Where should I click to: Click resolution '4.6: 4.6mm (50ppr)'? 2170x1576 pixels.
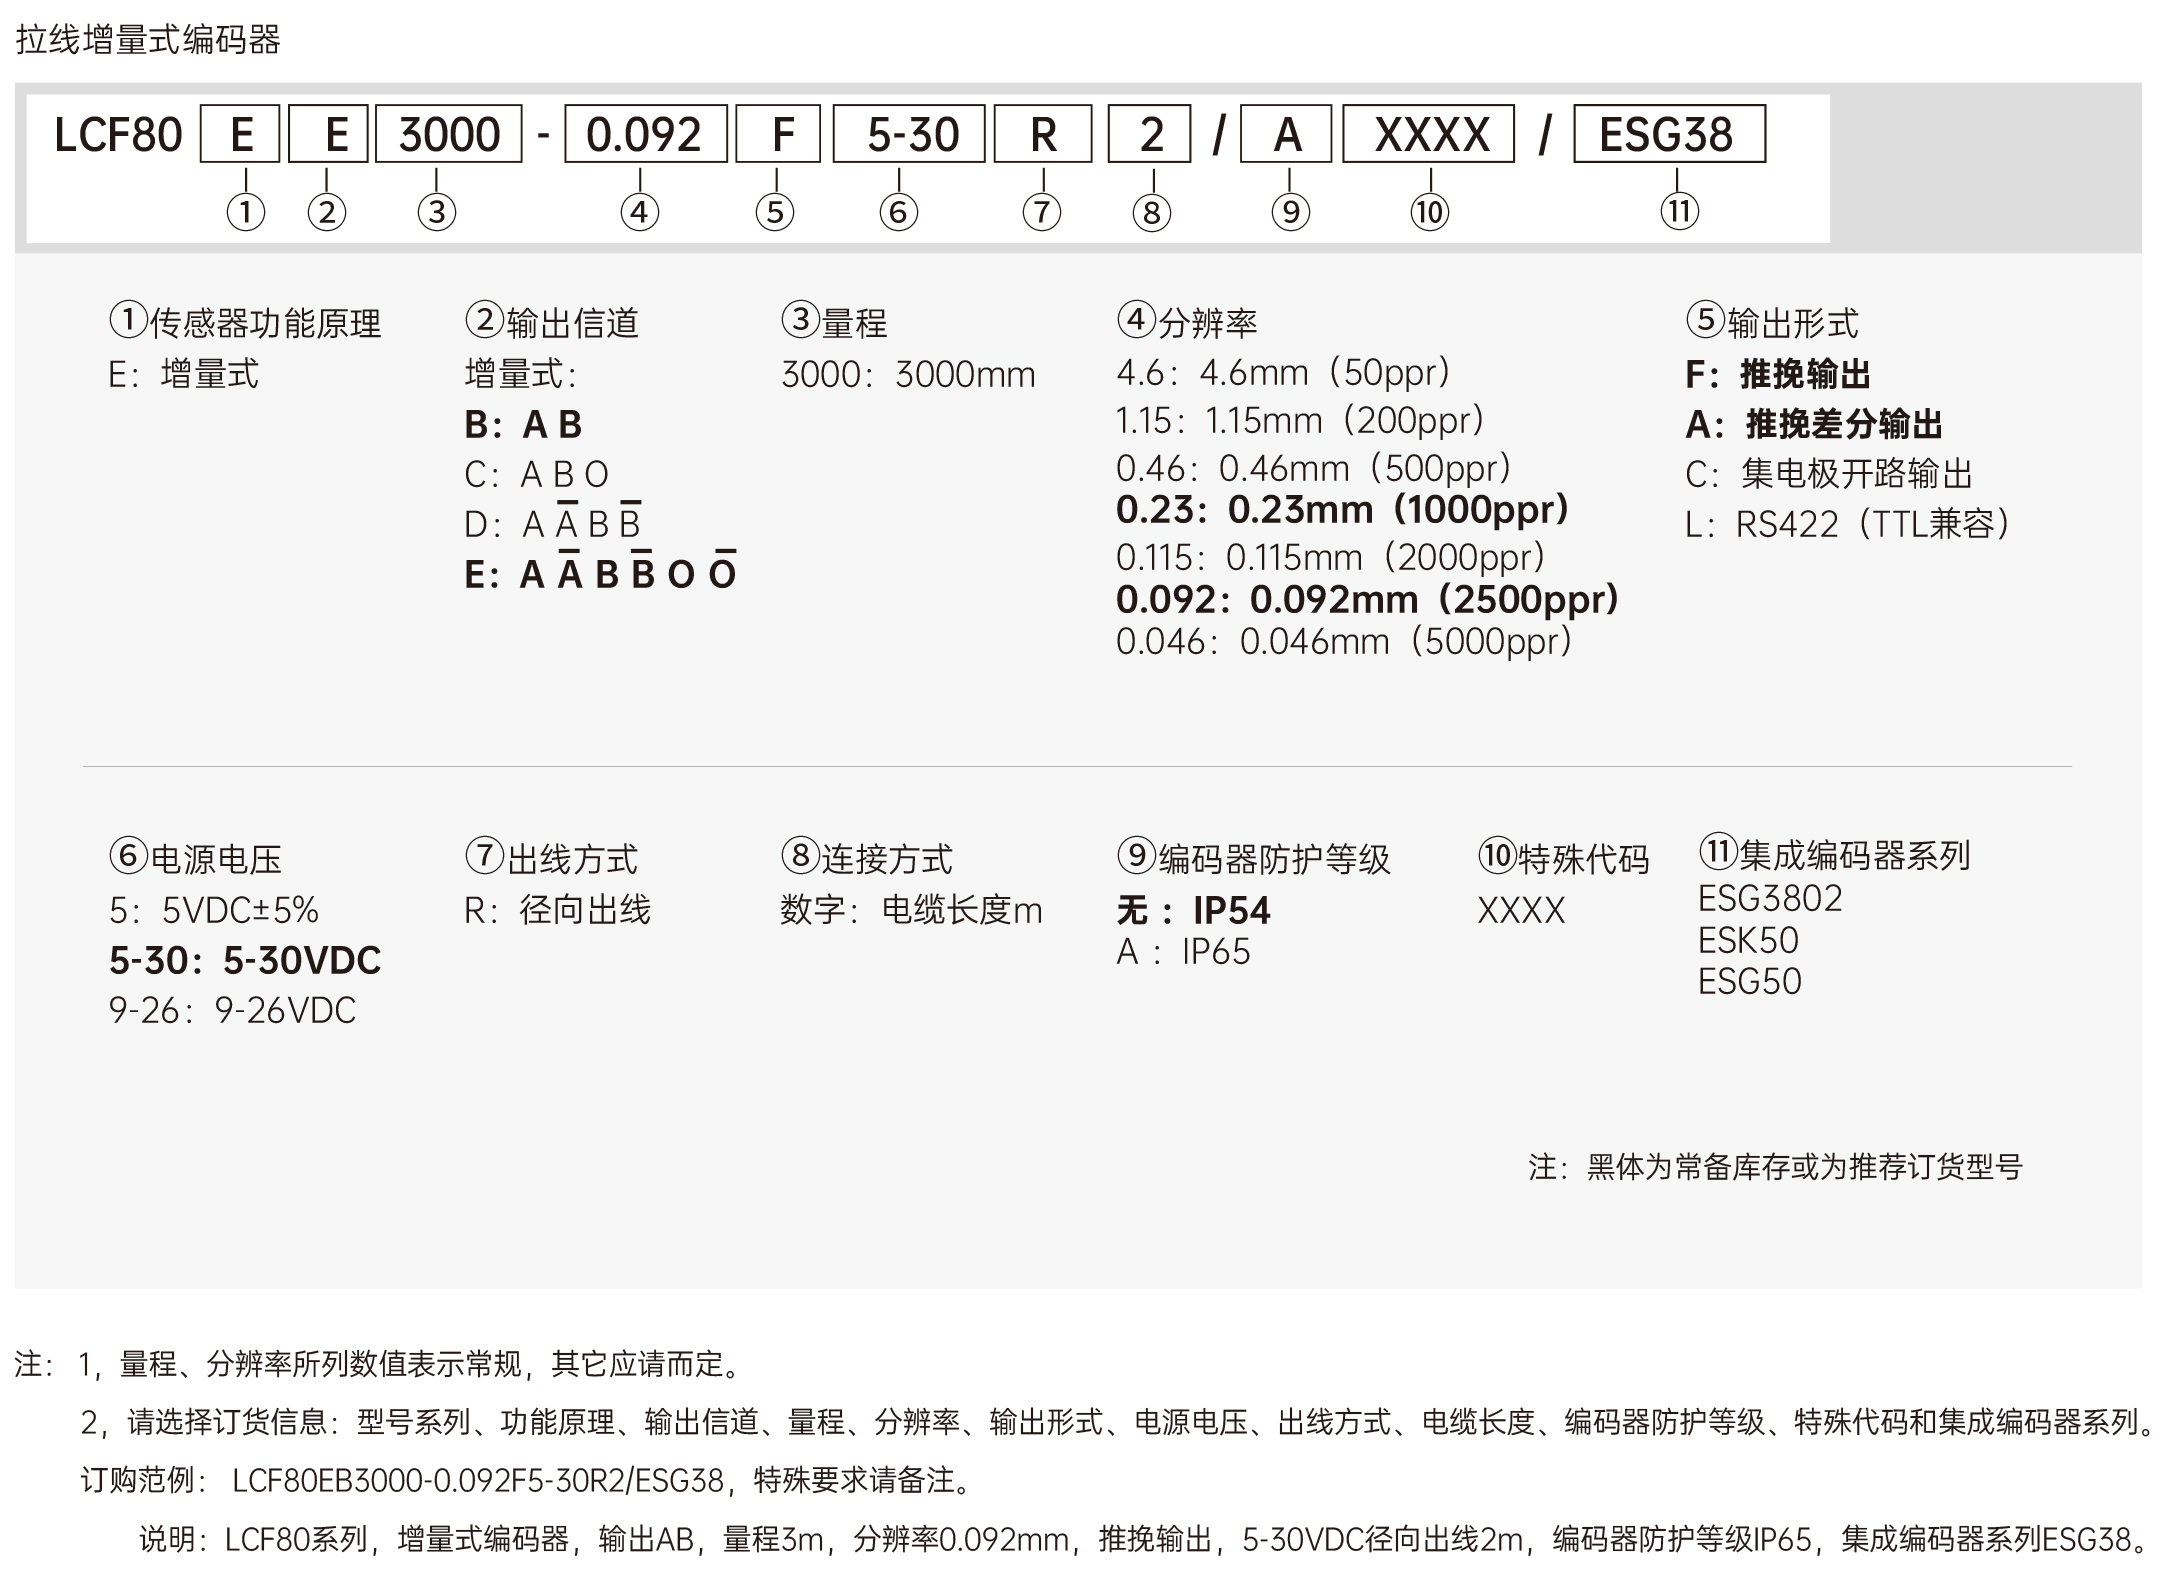point(1283,373)
